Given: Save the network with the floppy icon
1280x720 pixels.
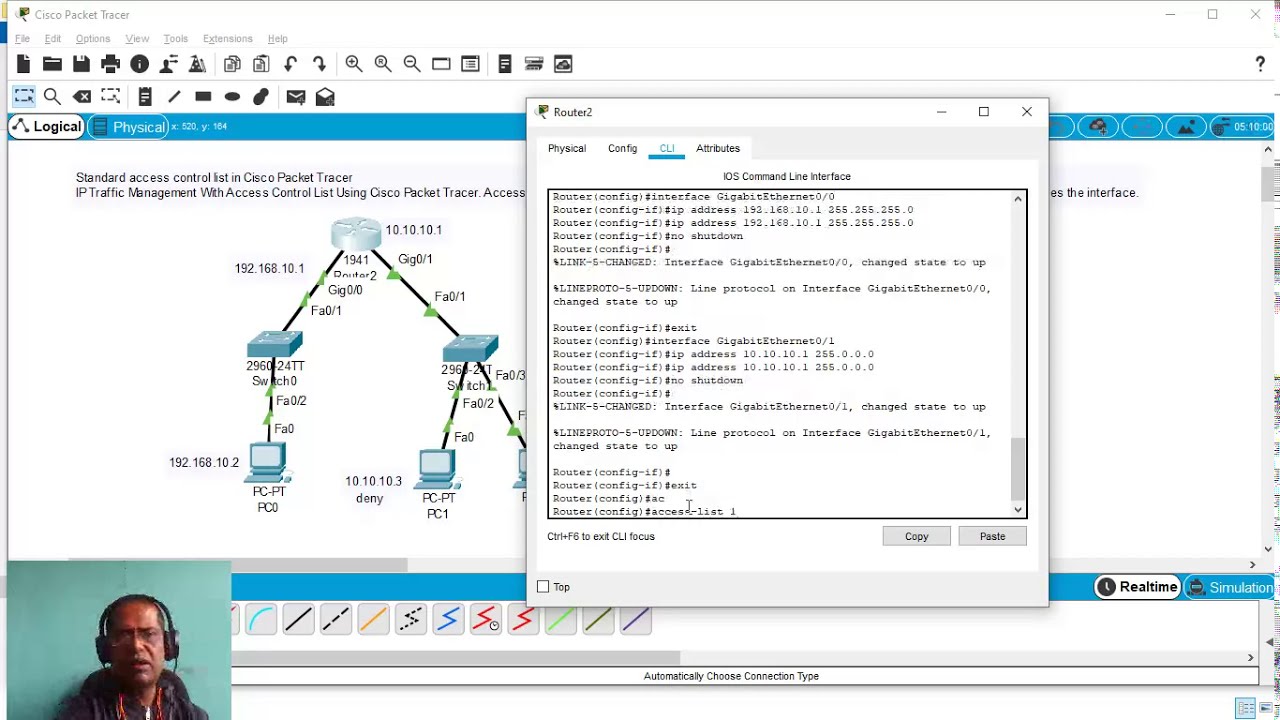Looking at the screenshot, I should 81,64.
